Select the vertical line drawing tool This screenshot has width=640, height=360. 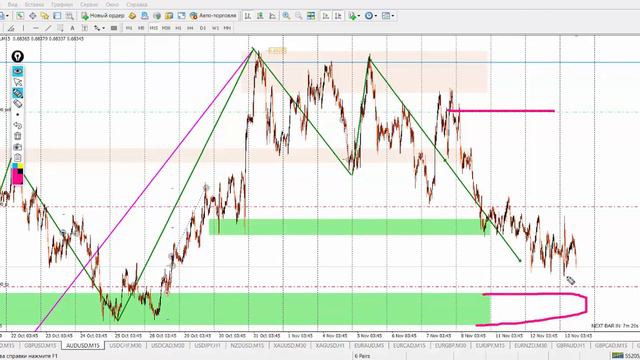click(23, 28)
